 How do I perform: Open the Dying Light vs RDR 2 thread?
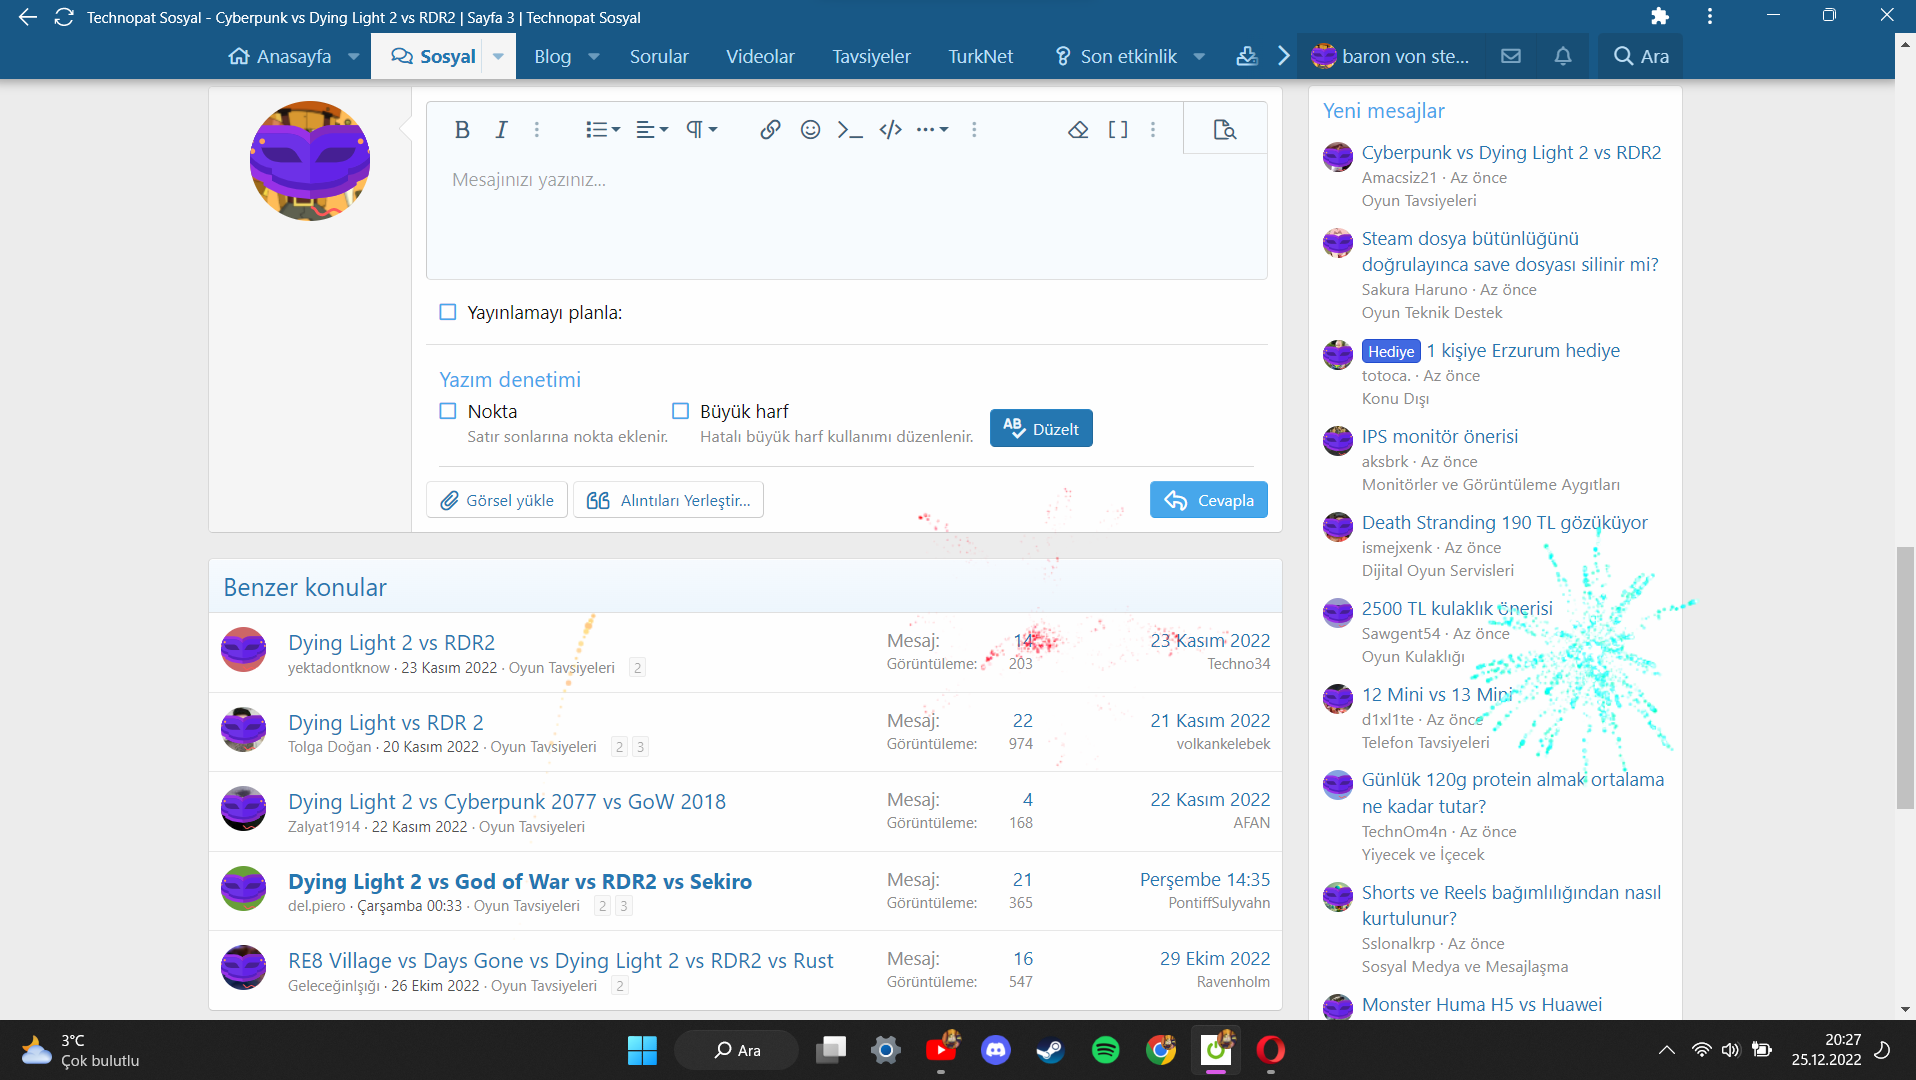pyautogui.click(x=385, y=722)
